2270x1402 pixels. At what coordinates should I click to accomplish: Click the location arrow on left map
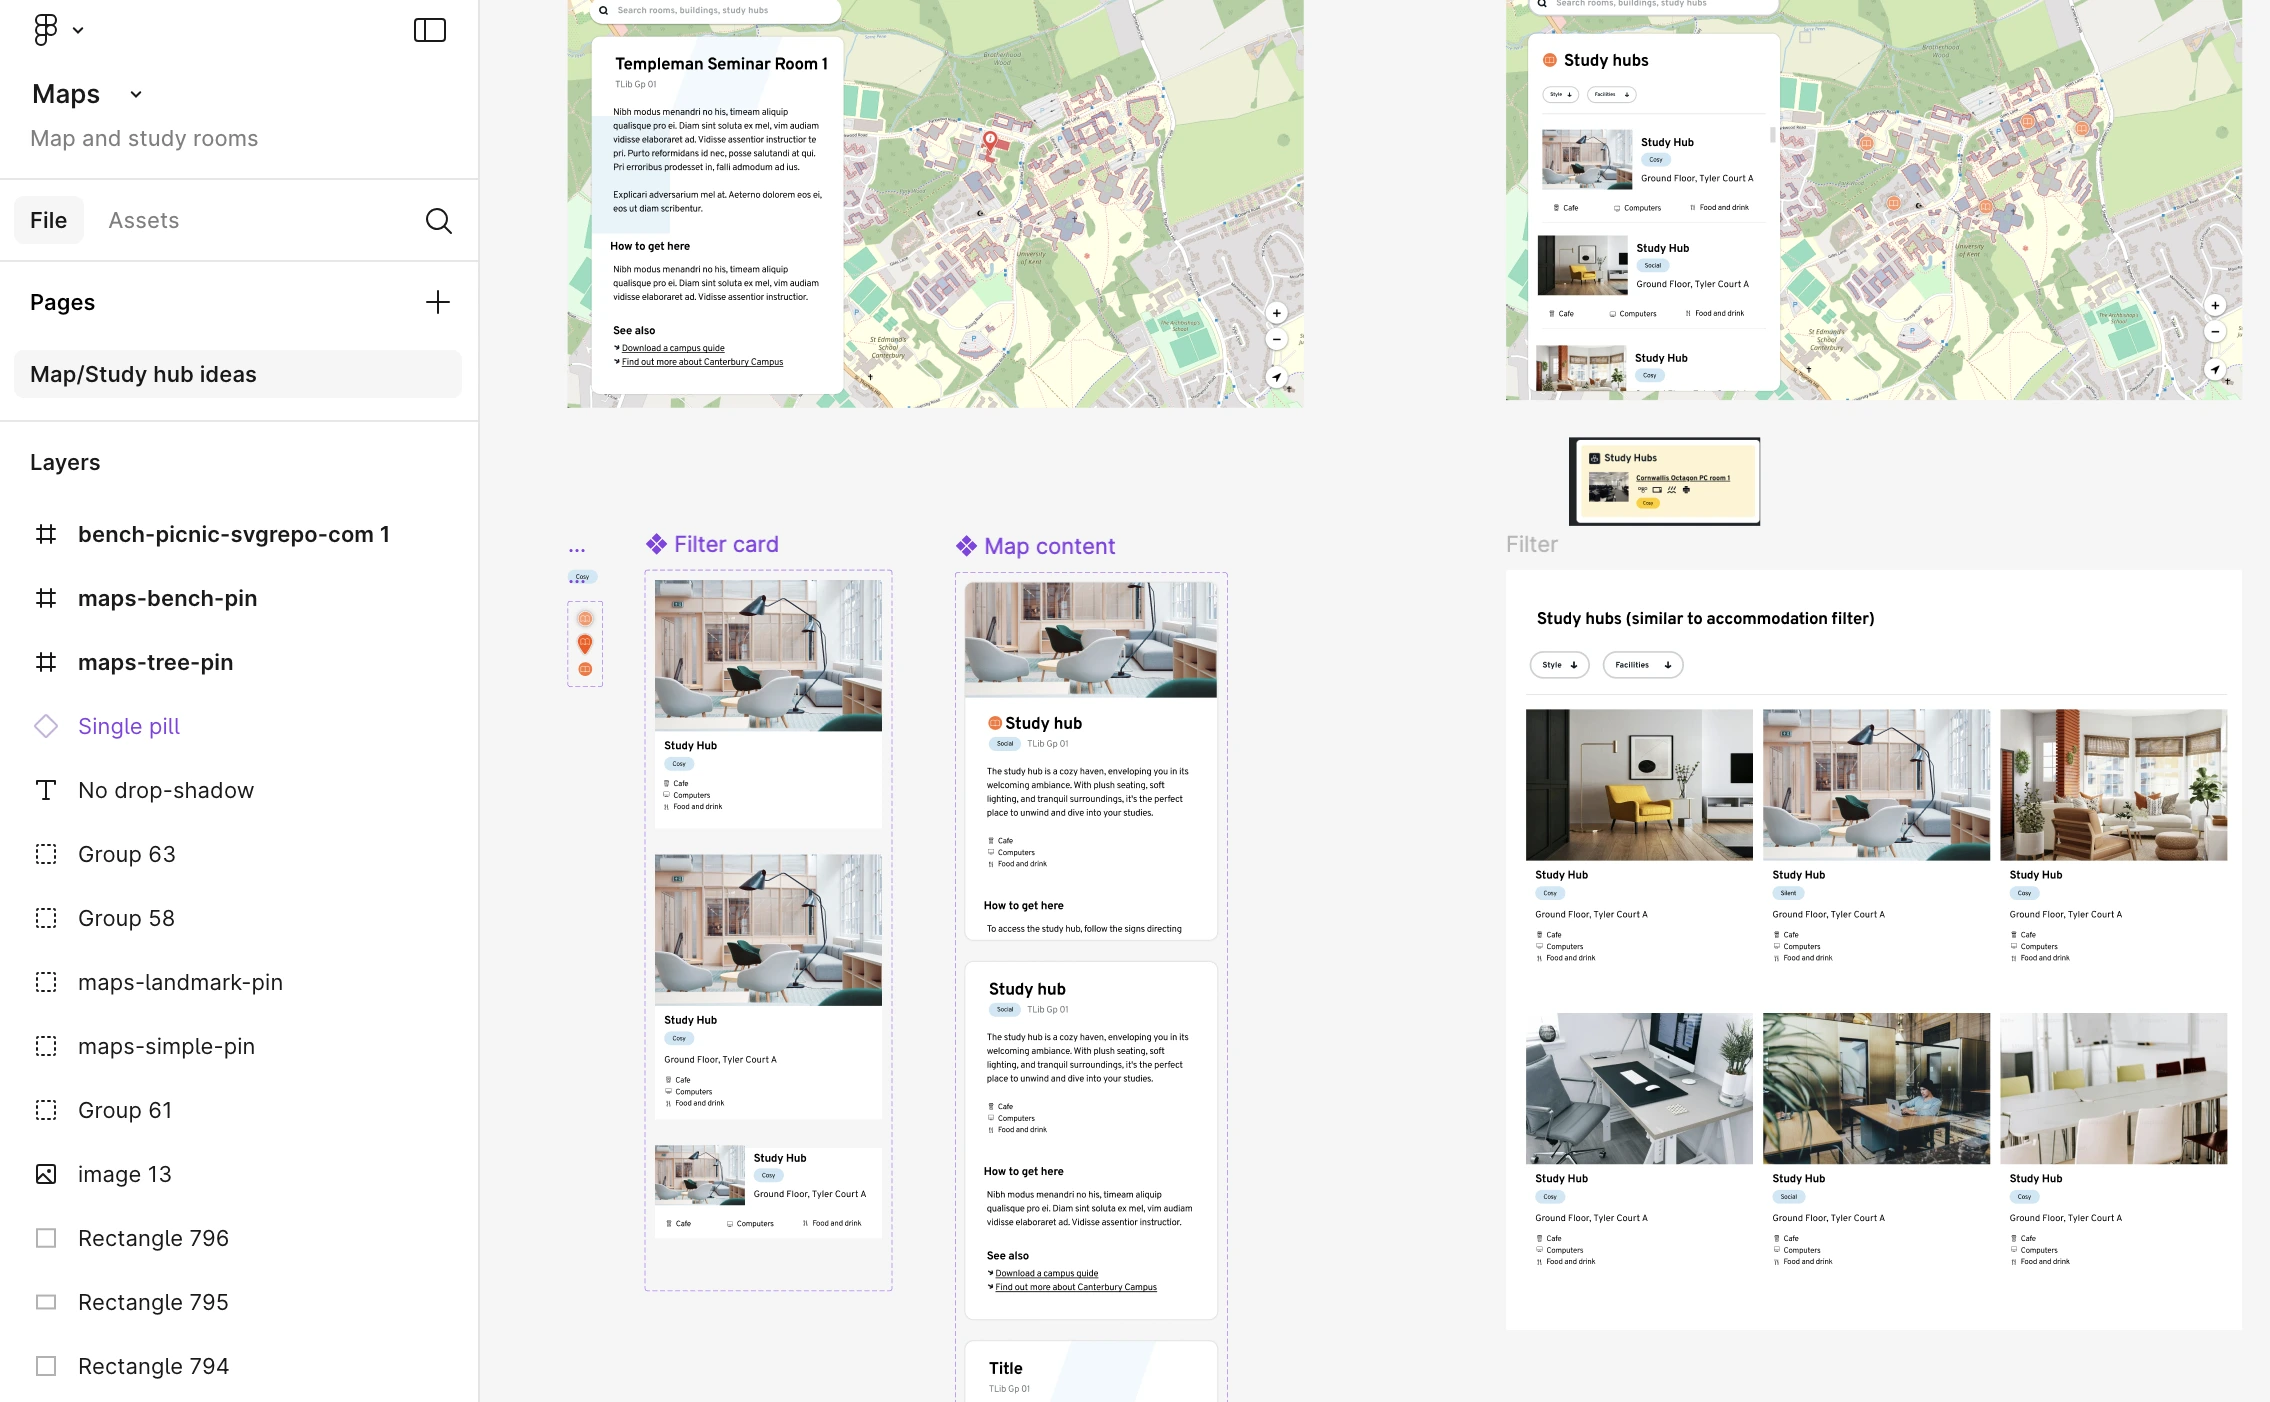point(1276,377)
